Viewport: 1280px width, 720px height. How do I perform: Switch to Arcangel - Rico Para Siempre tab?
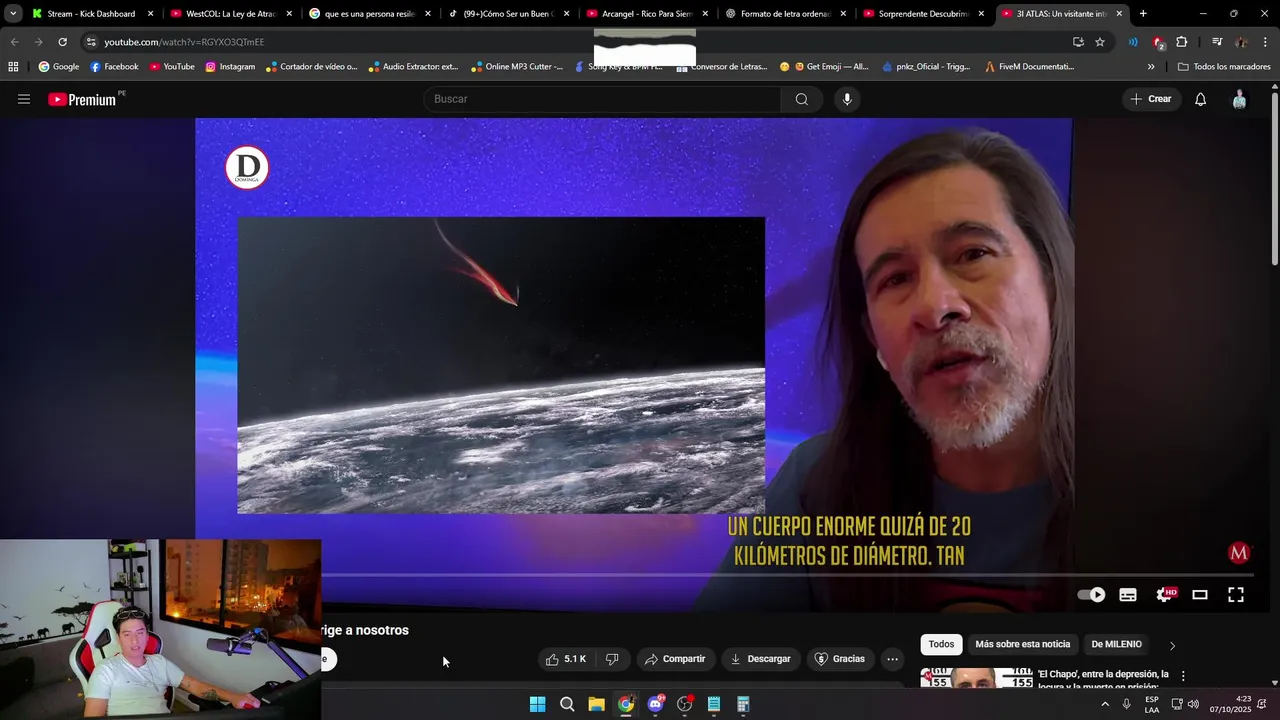[x=646, y=14]
